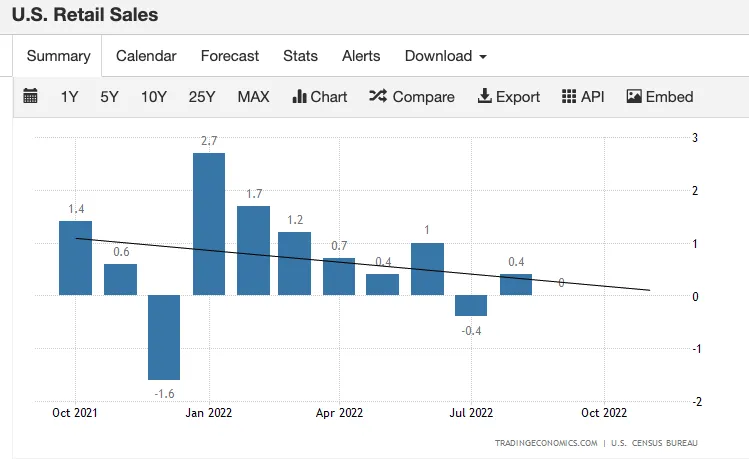Select the Stats tab
The height and width of the screenshot is (459, 749).
tap(300, 56)
